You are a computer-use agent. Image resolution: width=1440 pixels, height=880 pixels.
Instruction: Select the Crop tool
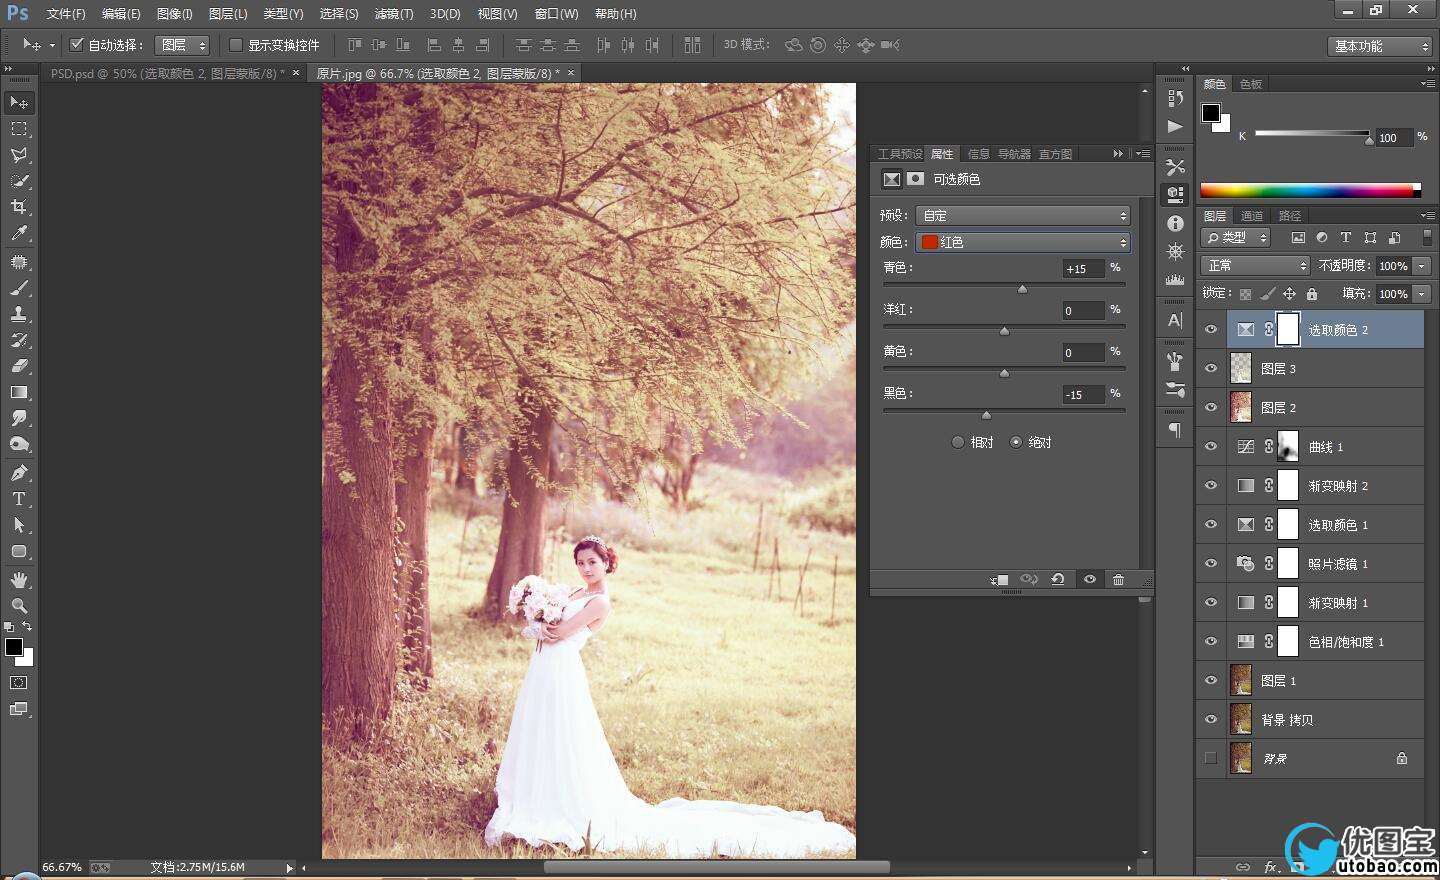click(19, 207)
